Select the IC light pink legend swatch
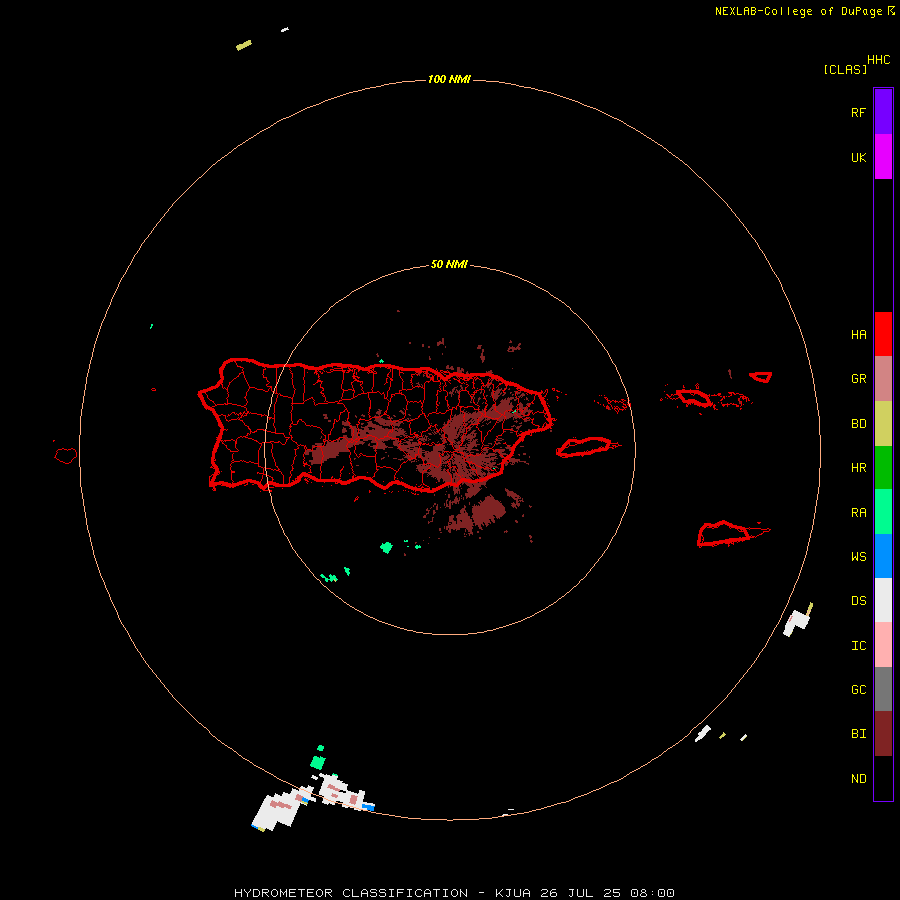This screenshot has height=900, width=900. (883, 645)
